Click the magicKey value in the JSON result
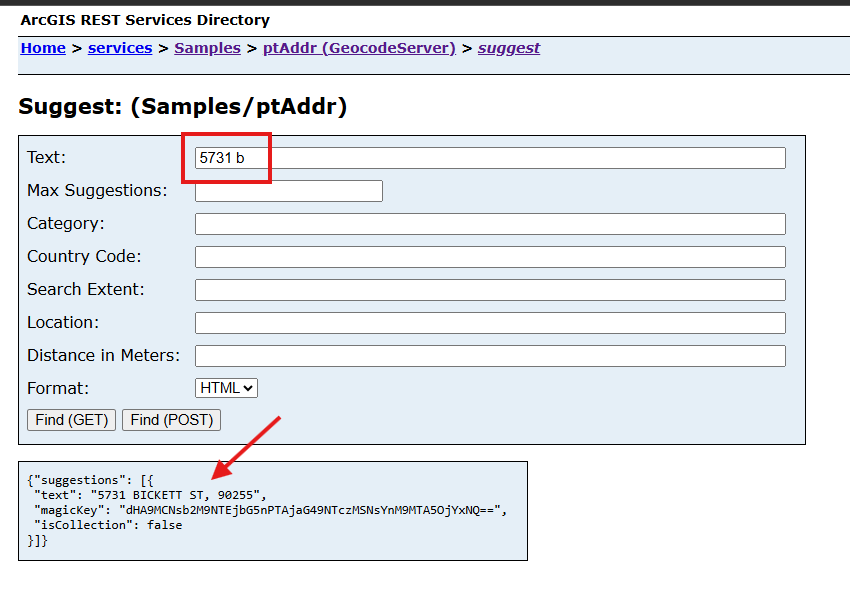The height and width of the screenshot is (612, 850). (x=310, y=510)
